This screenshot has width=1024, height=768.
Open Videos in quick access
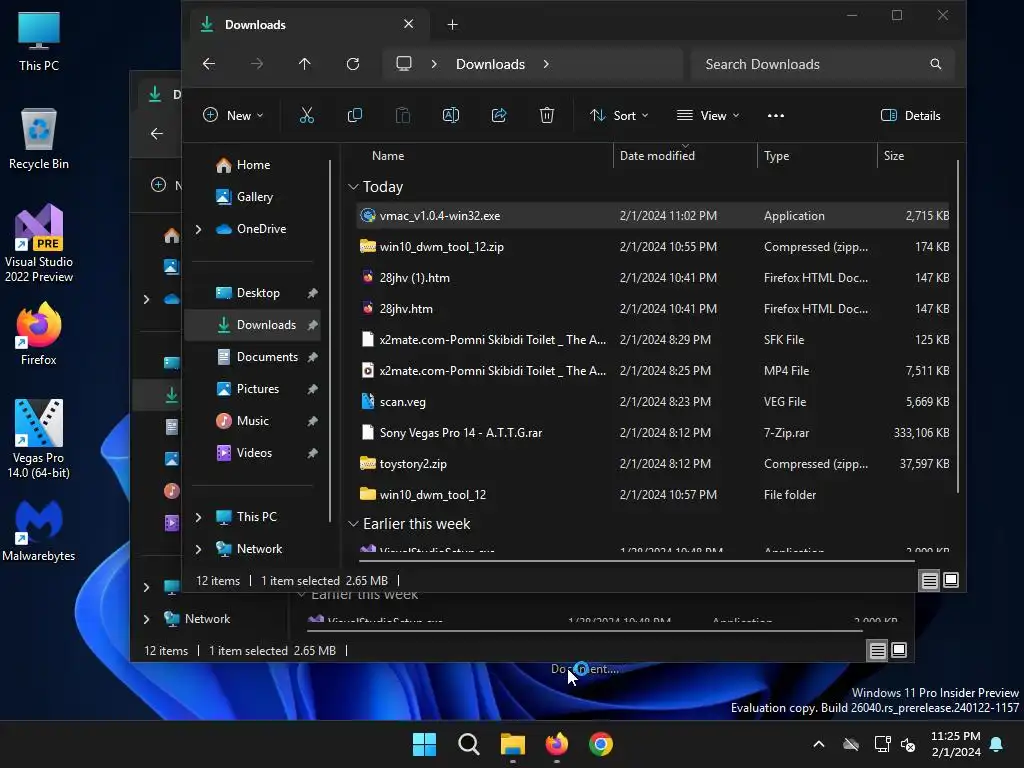coord(255,453)
